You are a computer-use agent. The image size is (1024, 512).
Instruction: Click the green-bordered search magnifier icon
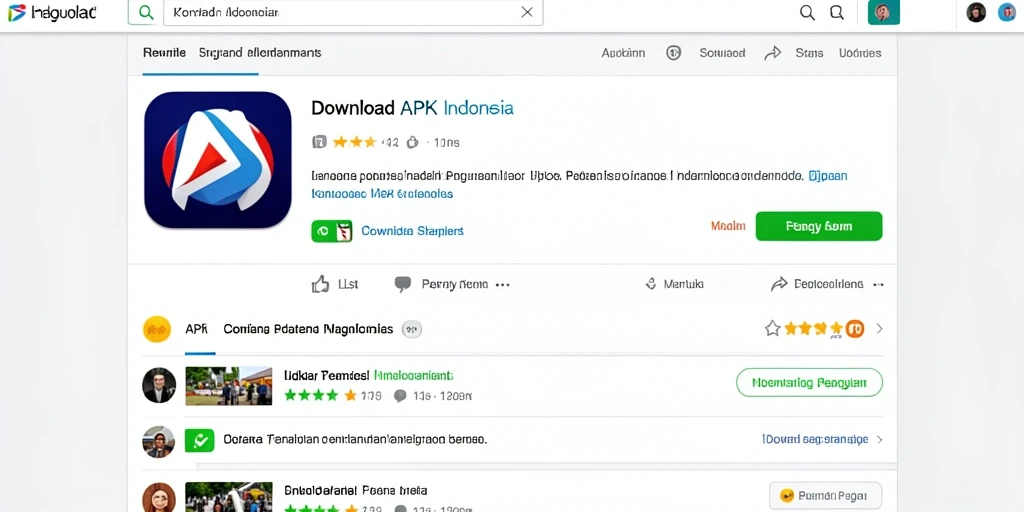146,12
